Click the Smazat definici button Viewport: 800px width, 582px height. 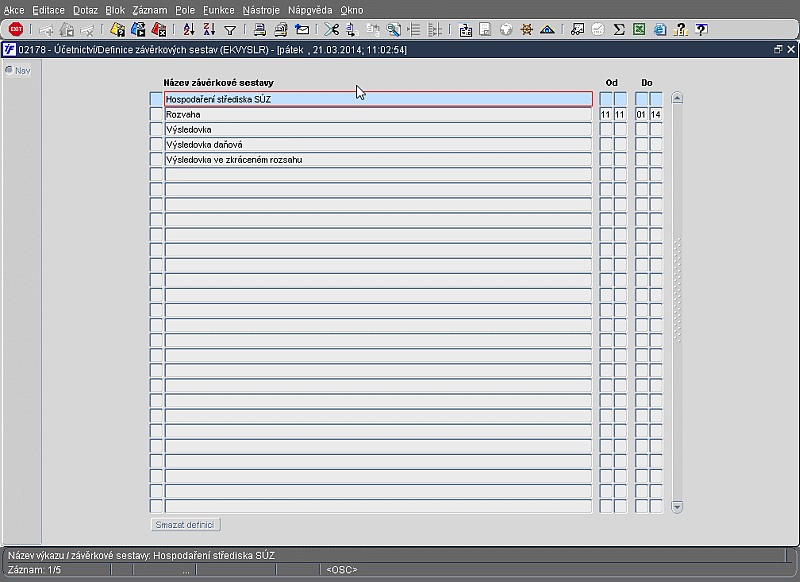(186, 524)
